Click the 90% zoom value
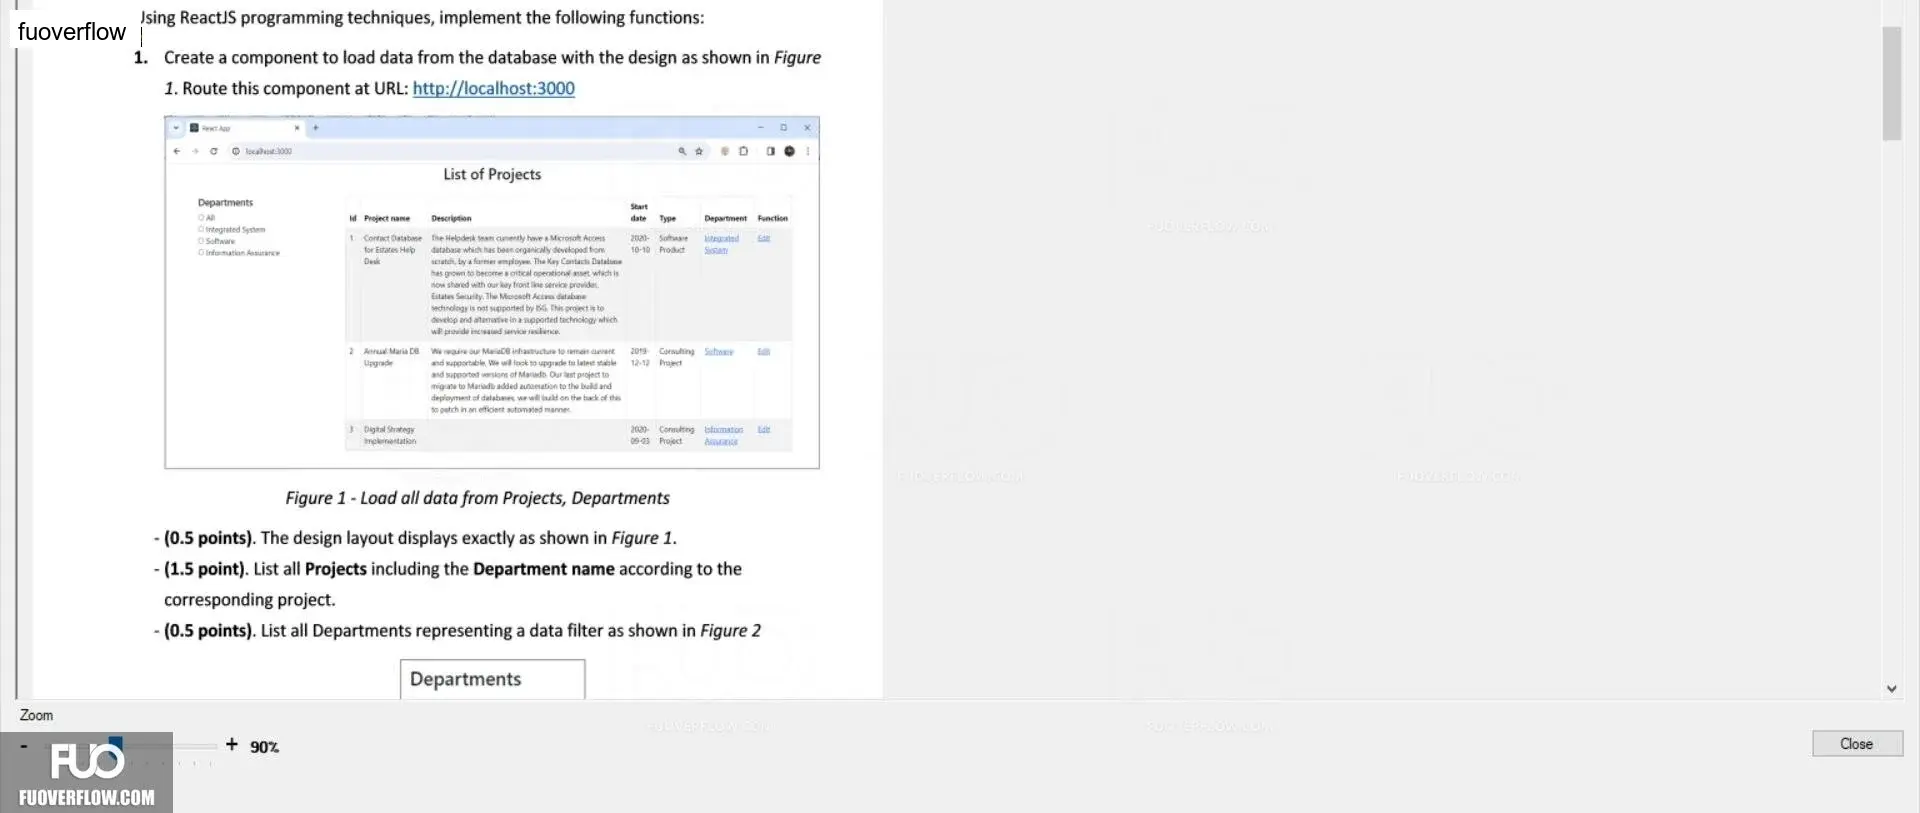Screen dimensions: 1920x813 coord(265,747)
